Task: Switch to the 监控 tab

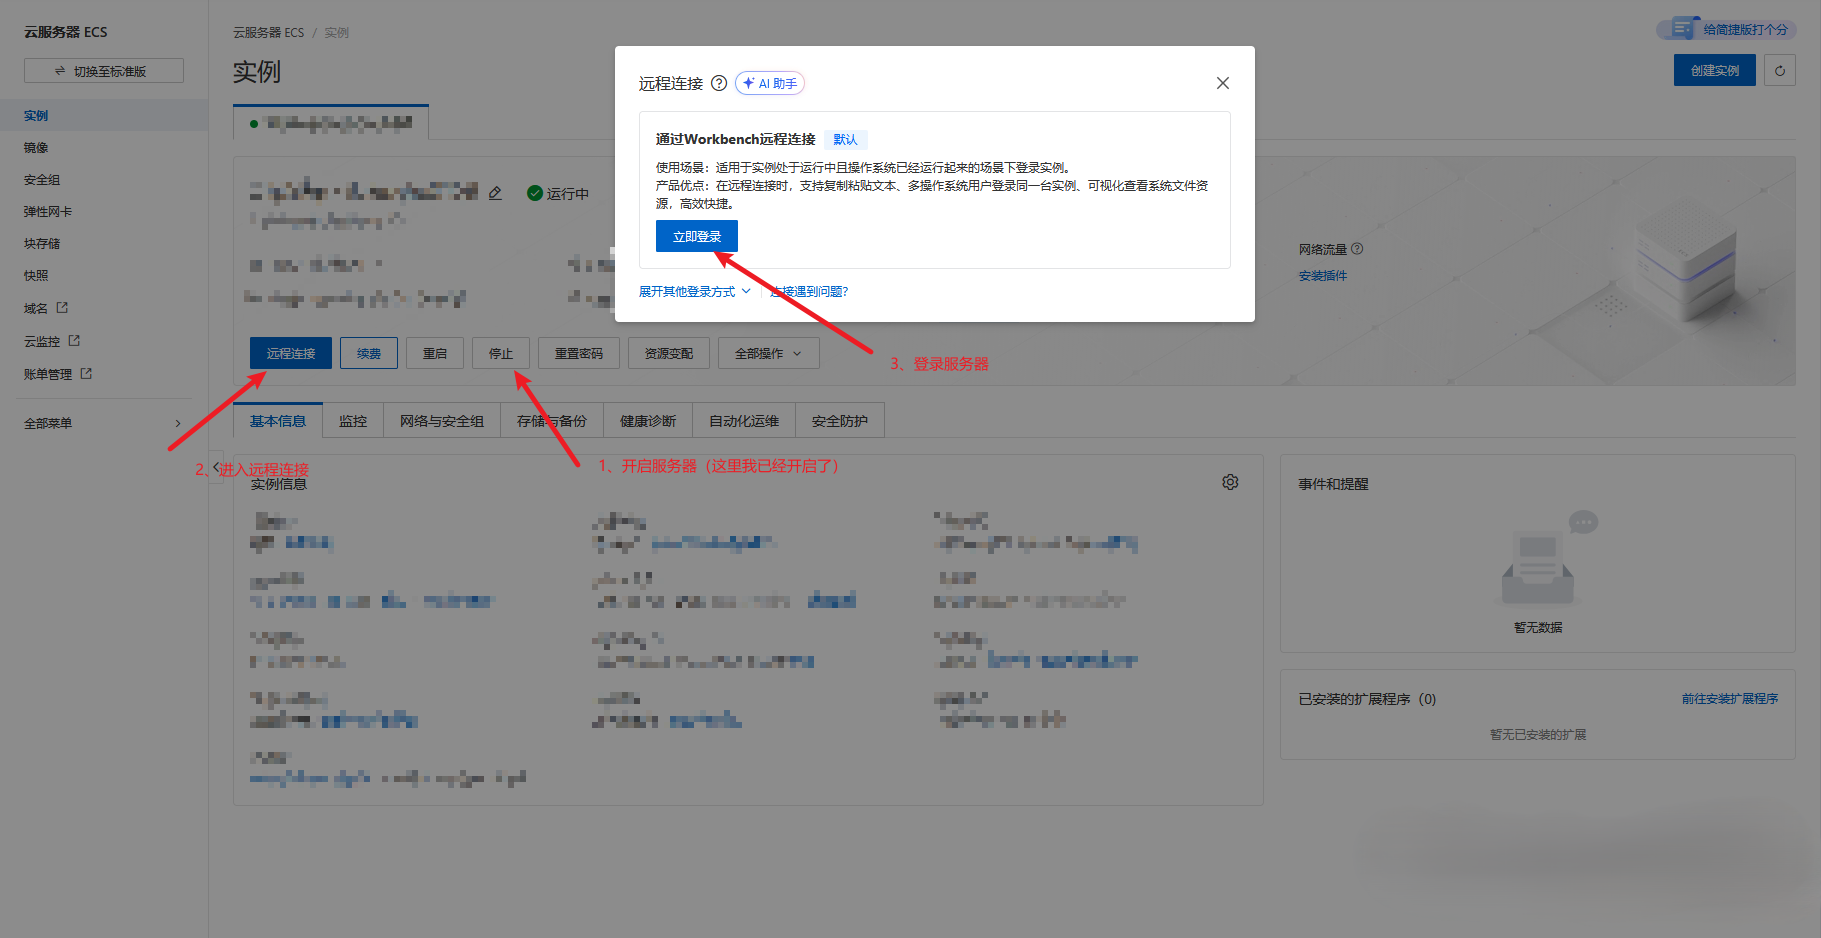Action: click(353, 421)
